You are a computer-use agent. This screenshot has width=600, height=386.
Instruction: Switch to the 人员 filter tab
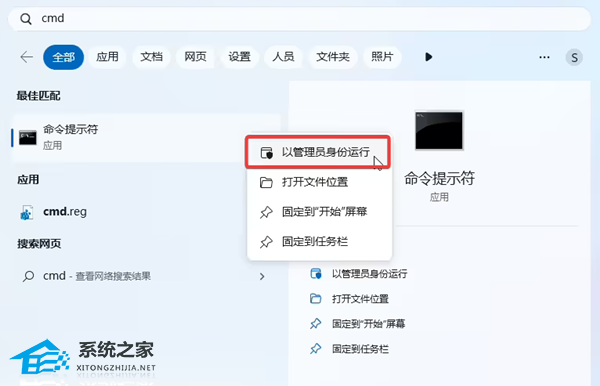(283, 57)
